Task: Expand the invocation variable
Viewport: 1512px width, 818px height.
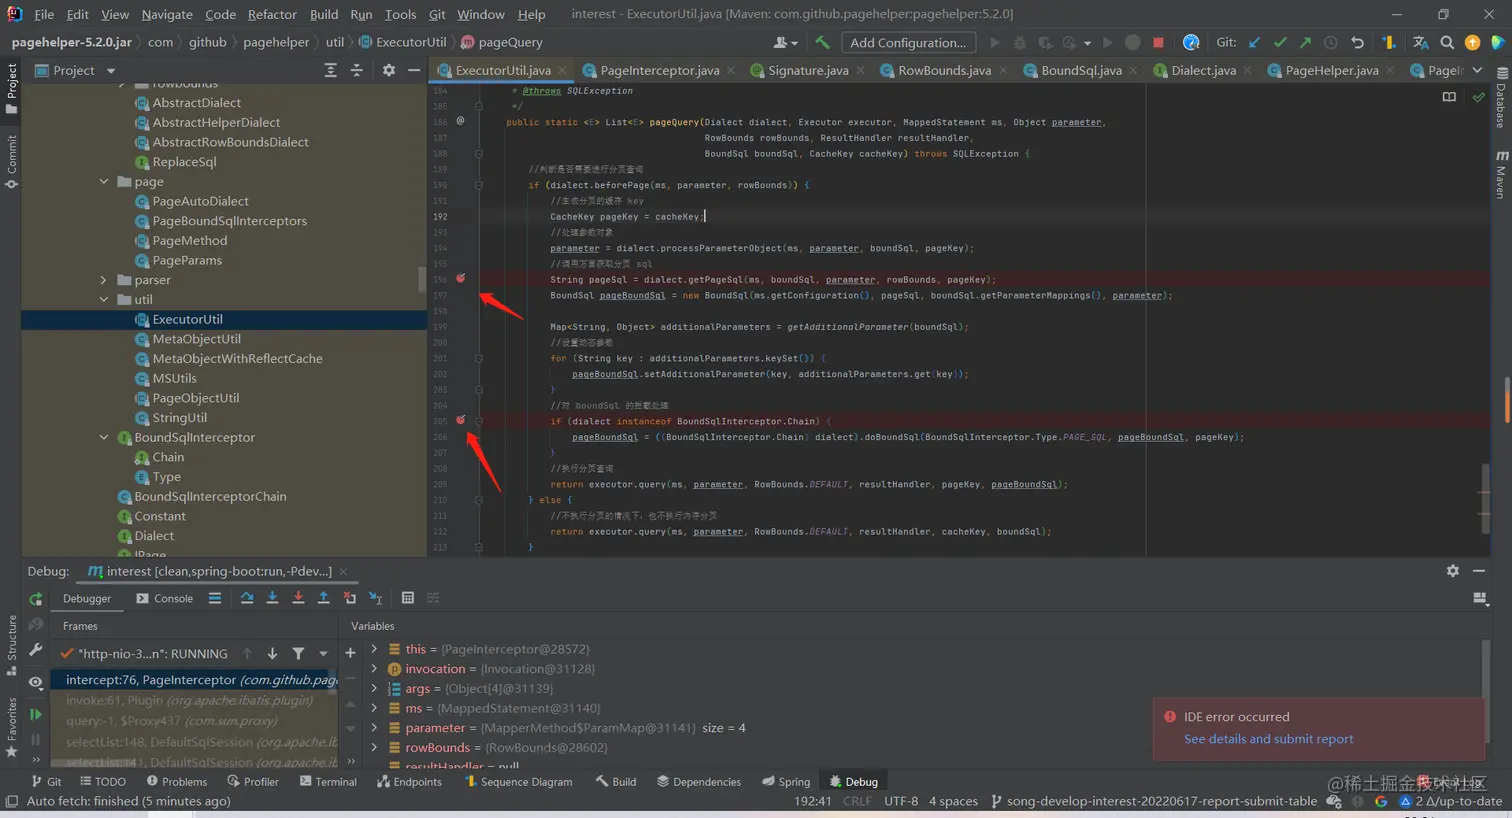Action: [375, 669]
